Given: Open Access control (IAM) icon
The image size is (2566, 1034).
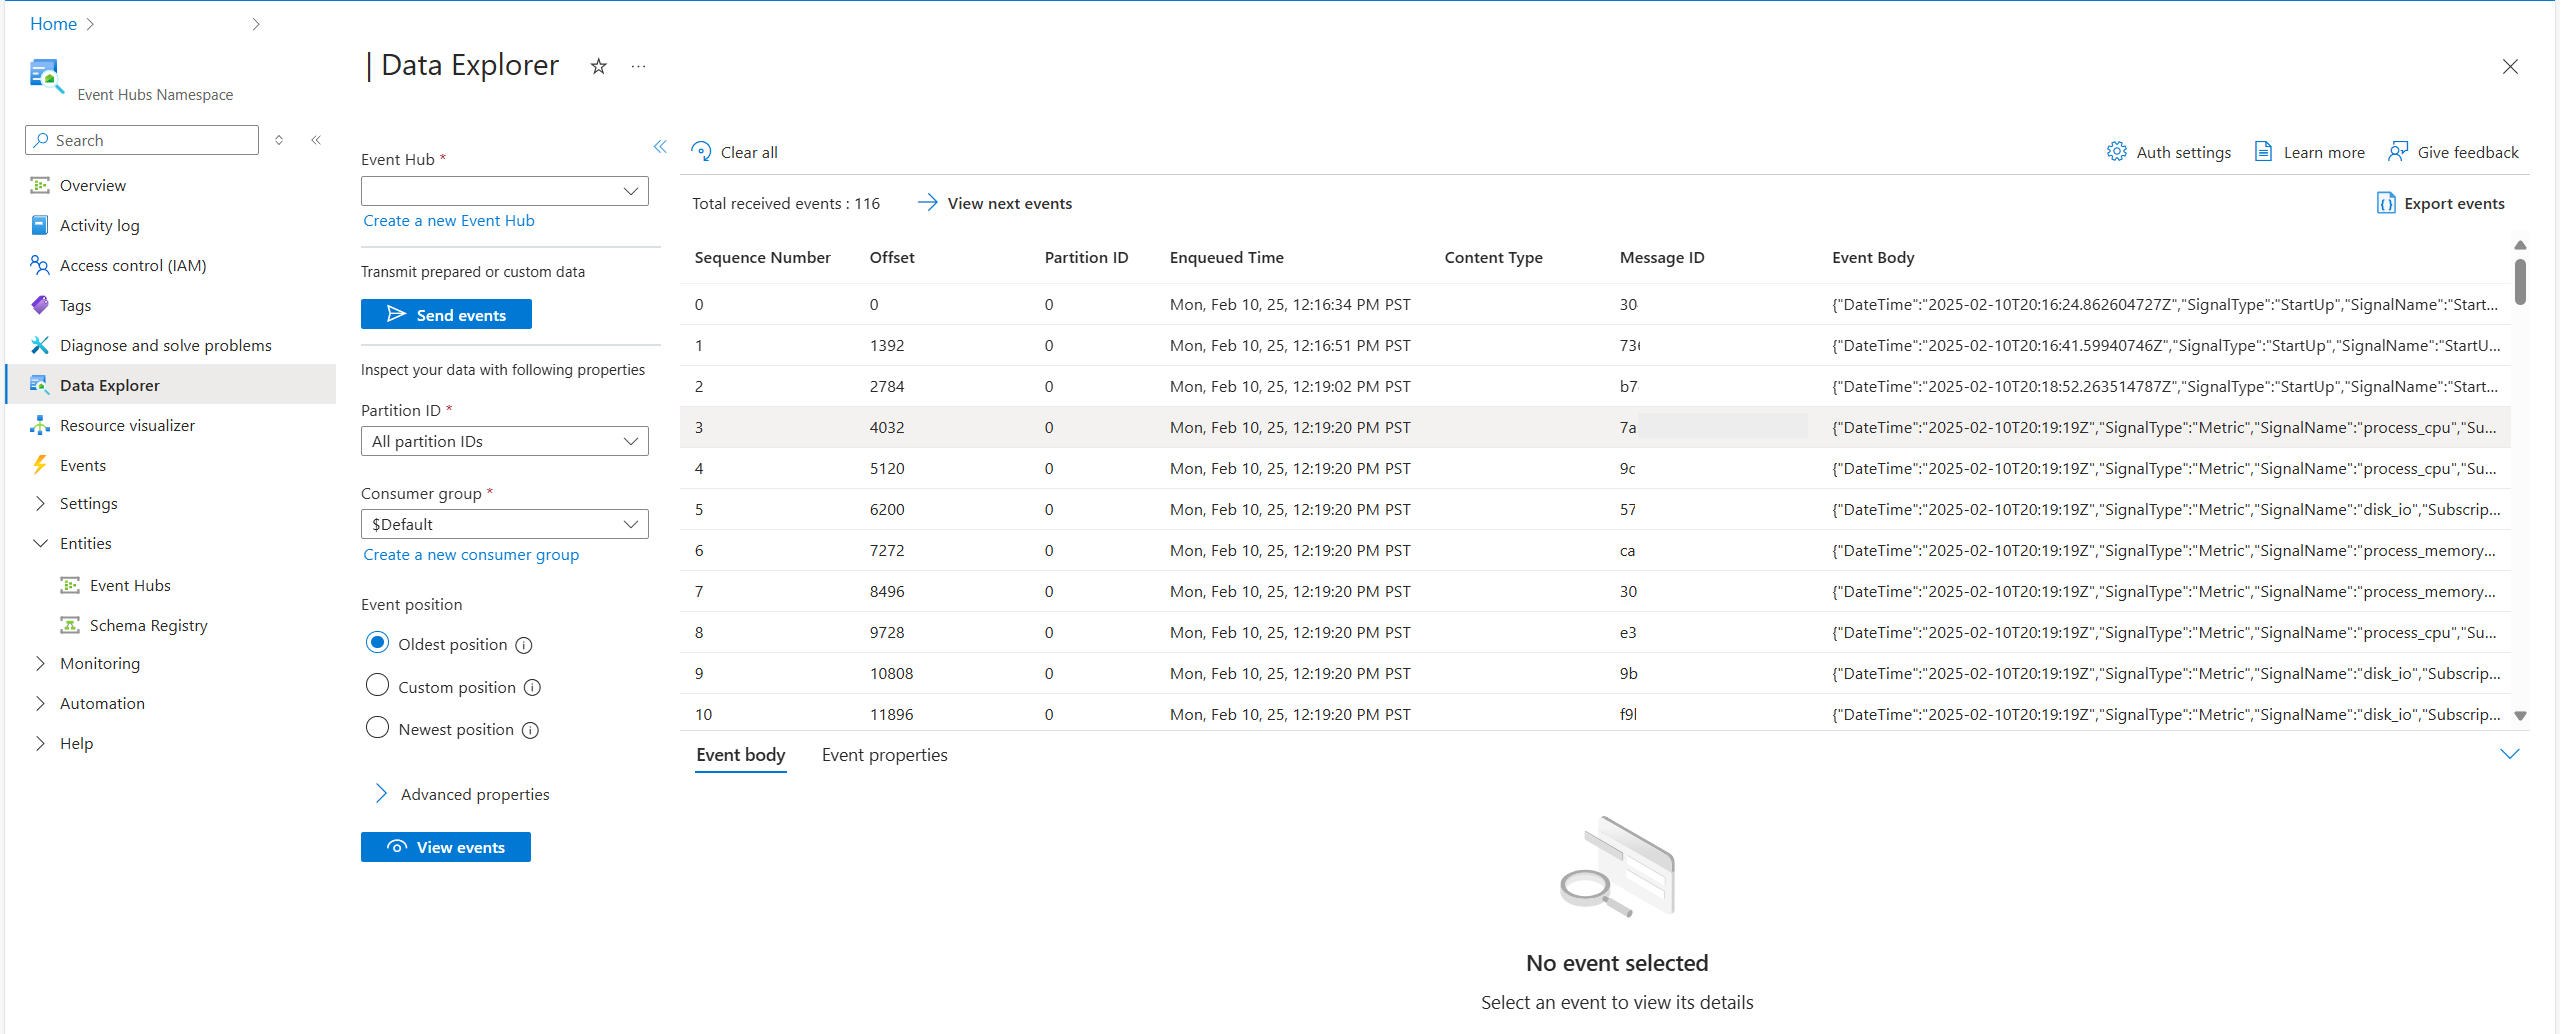Looking at the screenshot, I should point(40,265).
